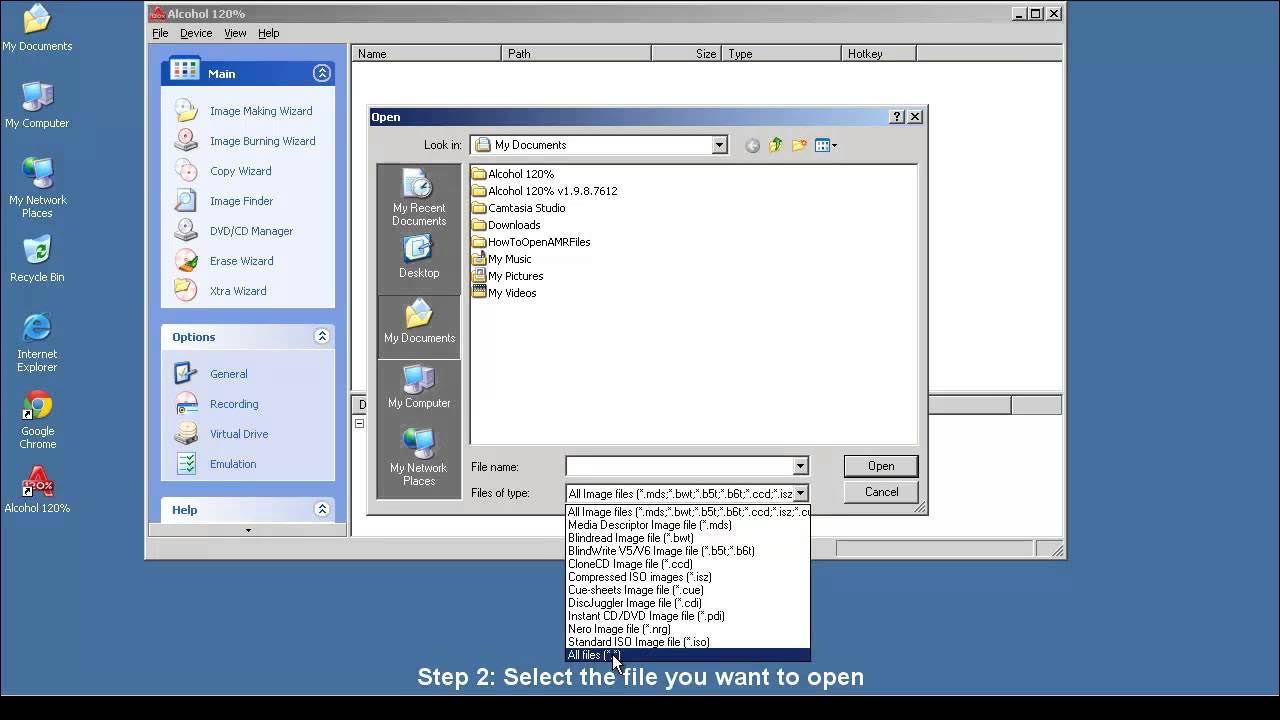Image resolution: width=1280 pixels, height=720 pixels.
Task: Open the DVD/CD Manager icon
Action: click(186, 231)
